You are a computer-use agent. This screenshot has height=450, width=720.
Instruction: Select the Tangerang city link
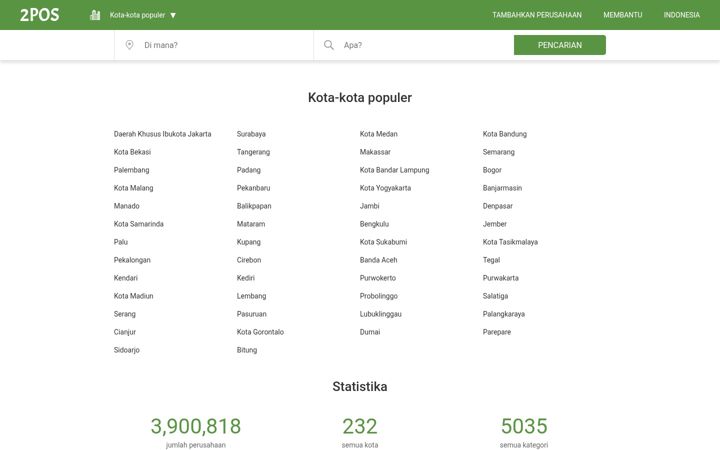pyautogui.click(x=253, y=152)
